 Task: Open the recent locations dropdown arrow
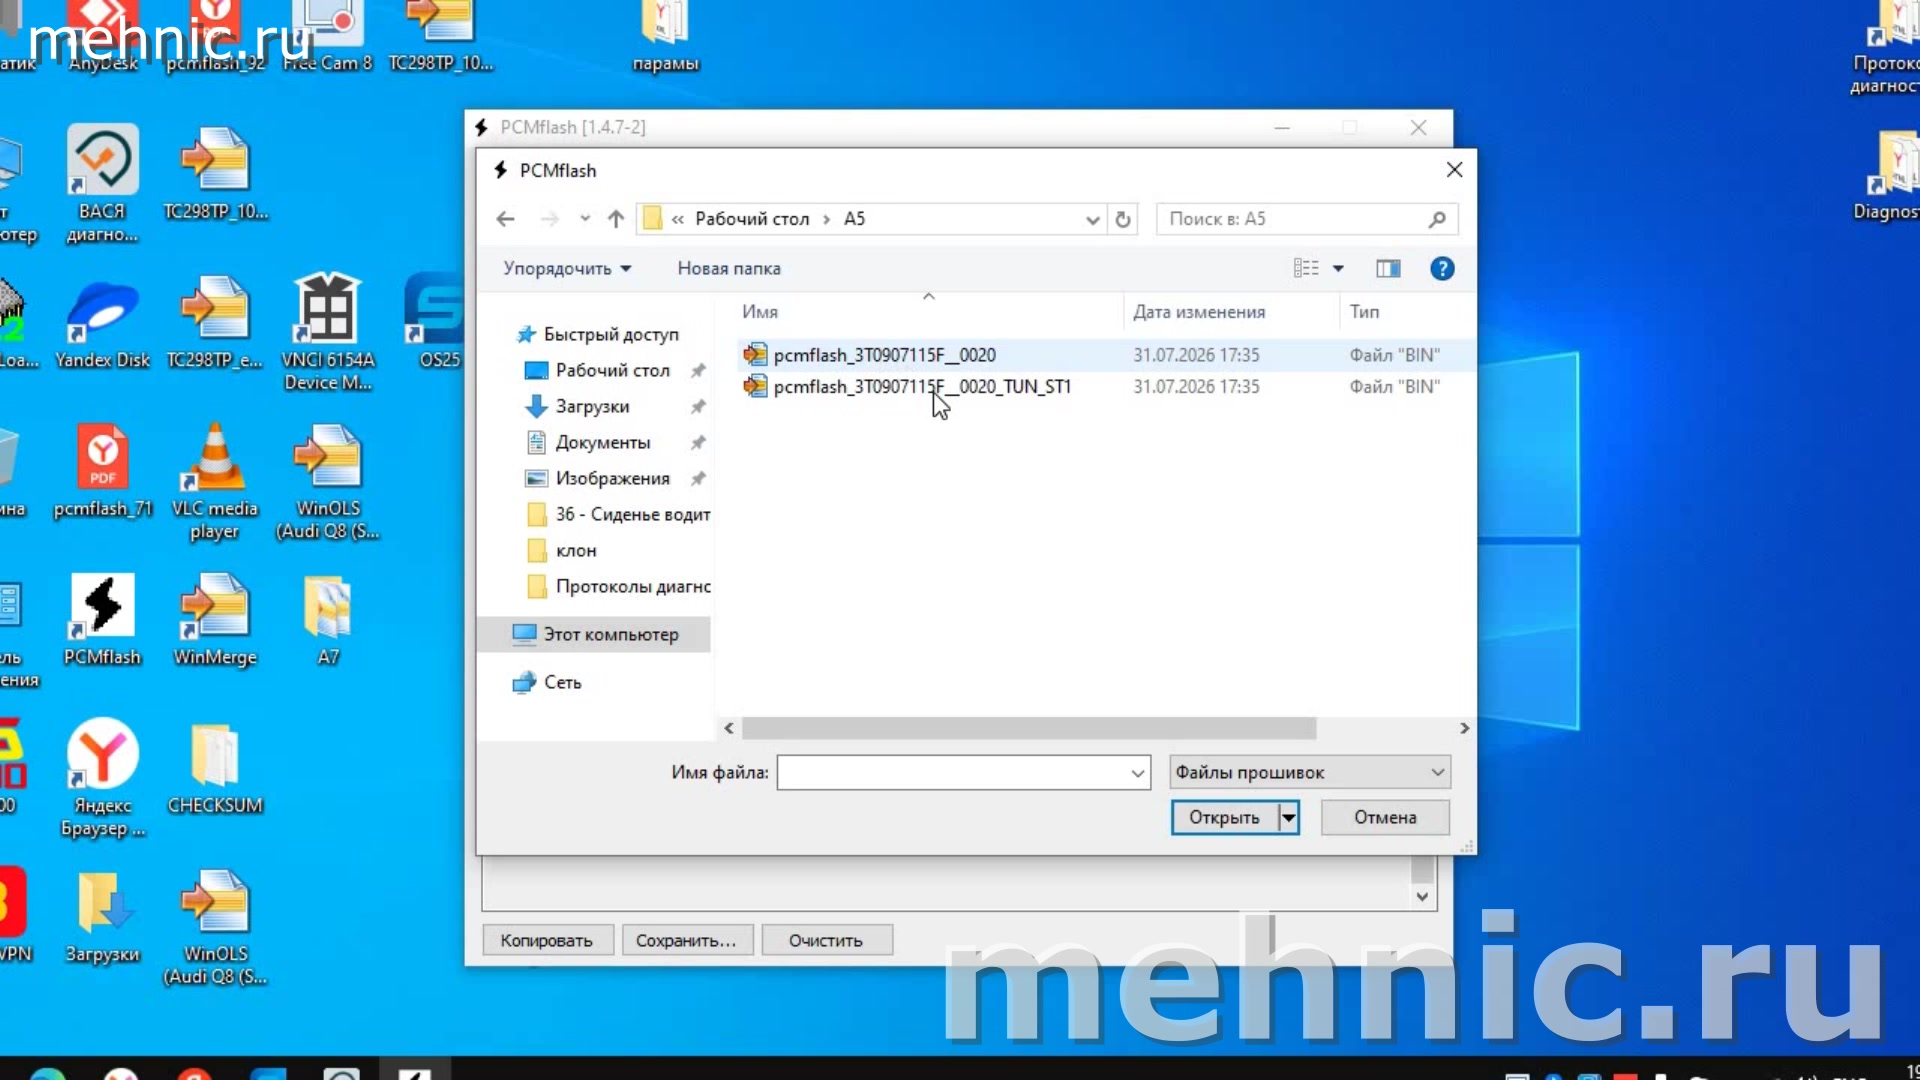click(x=585, y=219)
